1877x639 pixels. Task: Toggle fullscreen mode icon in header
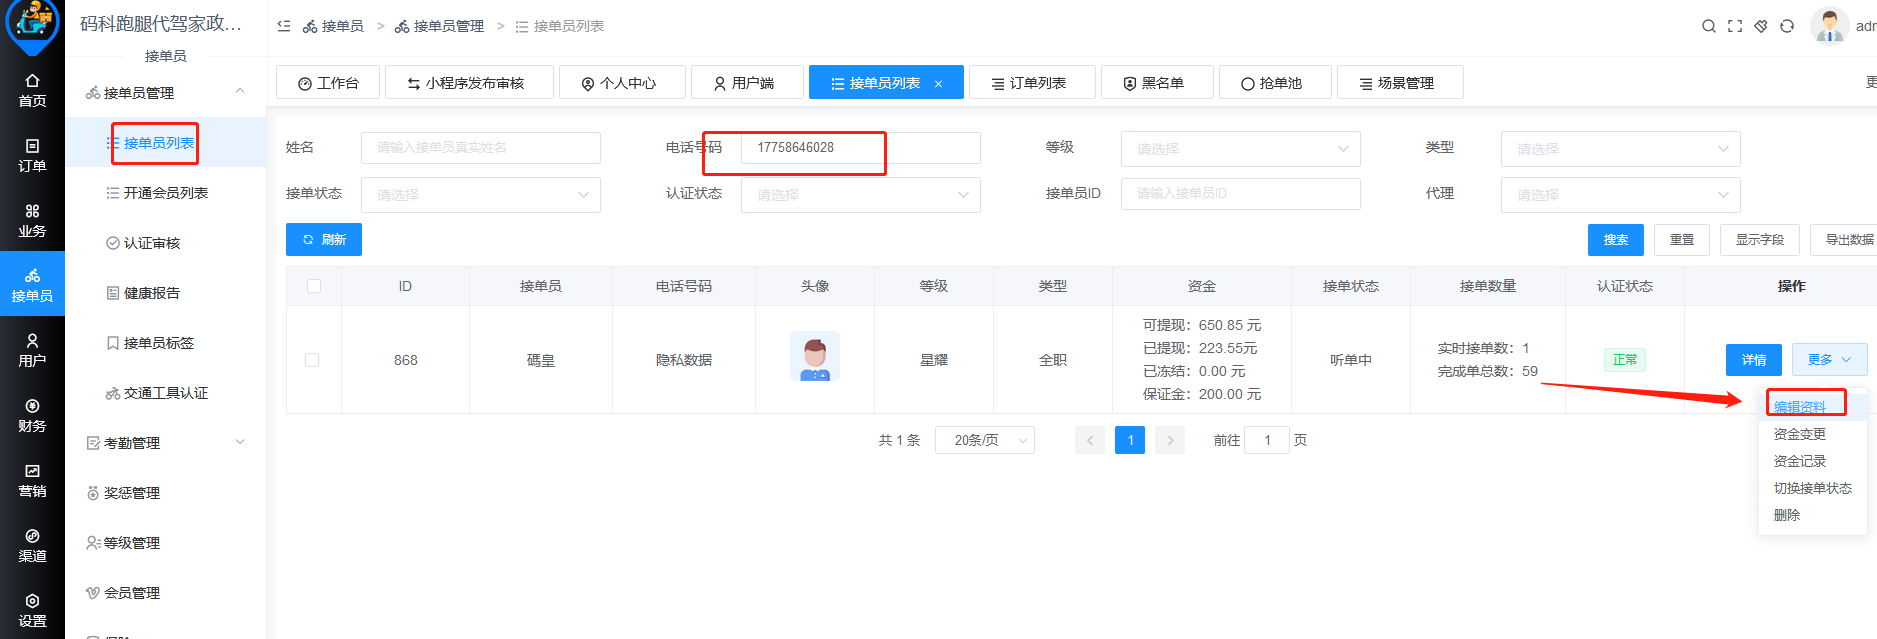[1735, 26]
